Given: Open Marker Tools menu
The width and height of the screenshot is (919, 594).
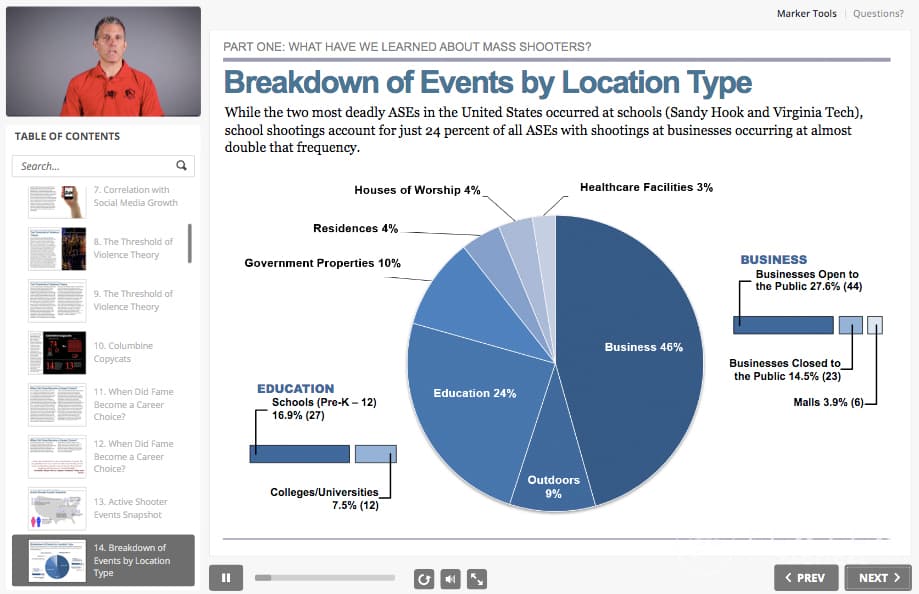Looking at the screenshot, I should tap(806, 13).
